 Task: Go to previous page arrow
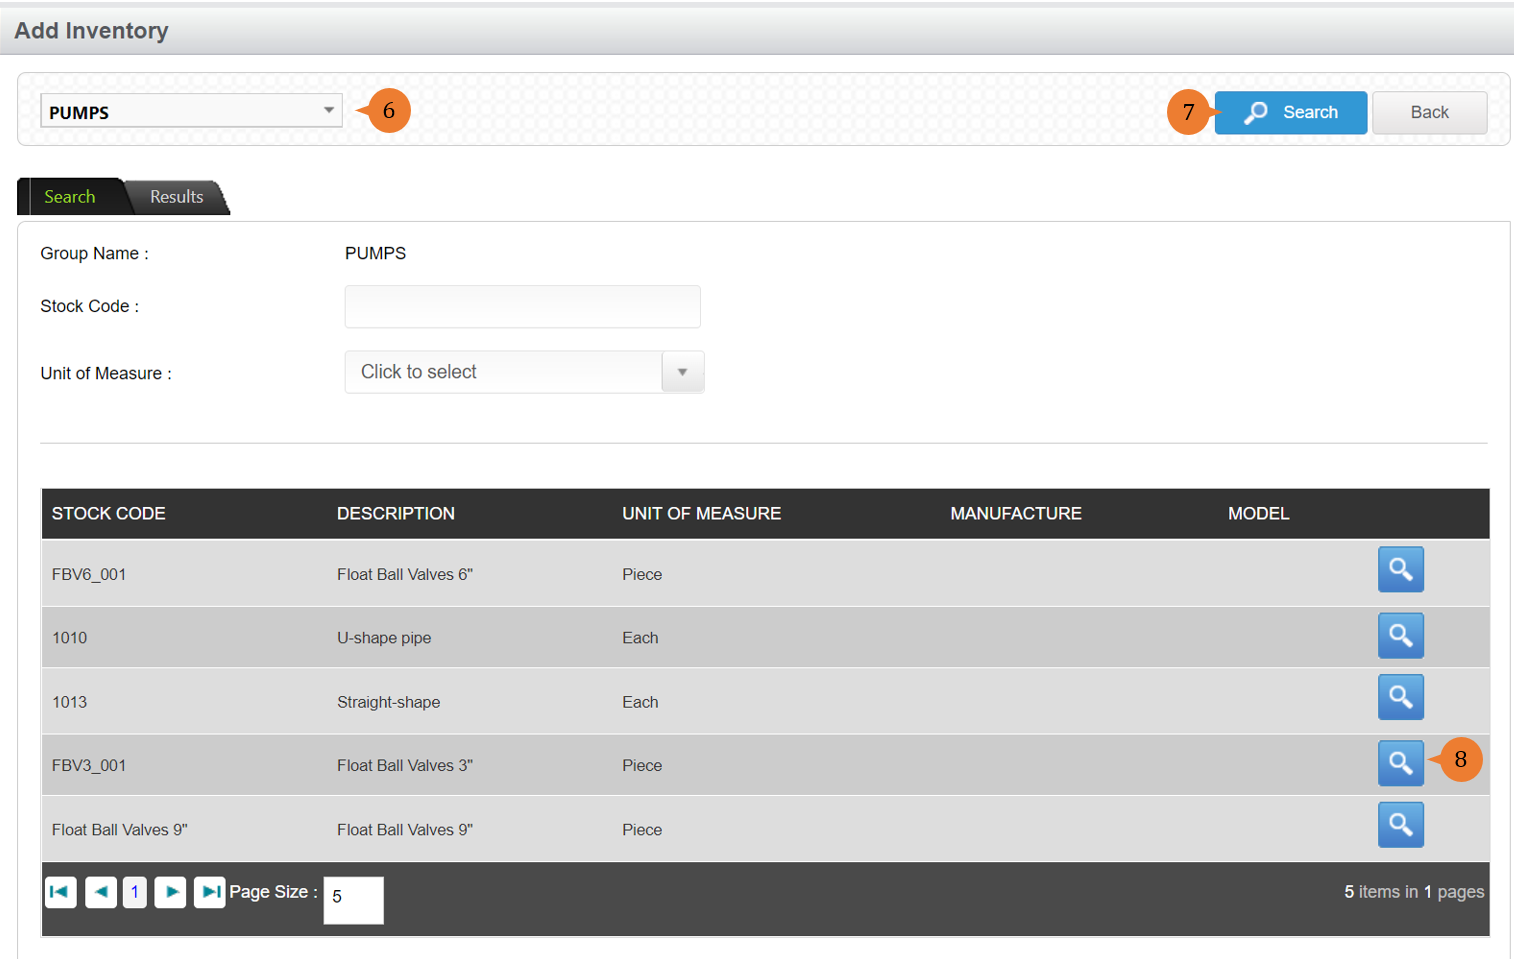(101, 892)
